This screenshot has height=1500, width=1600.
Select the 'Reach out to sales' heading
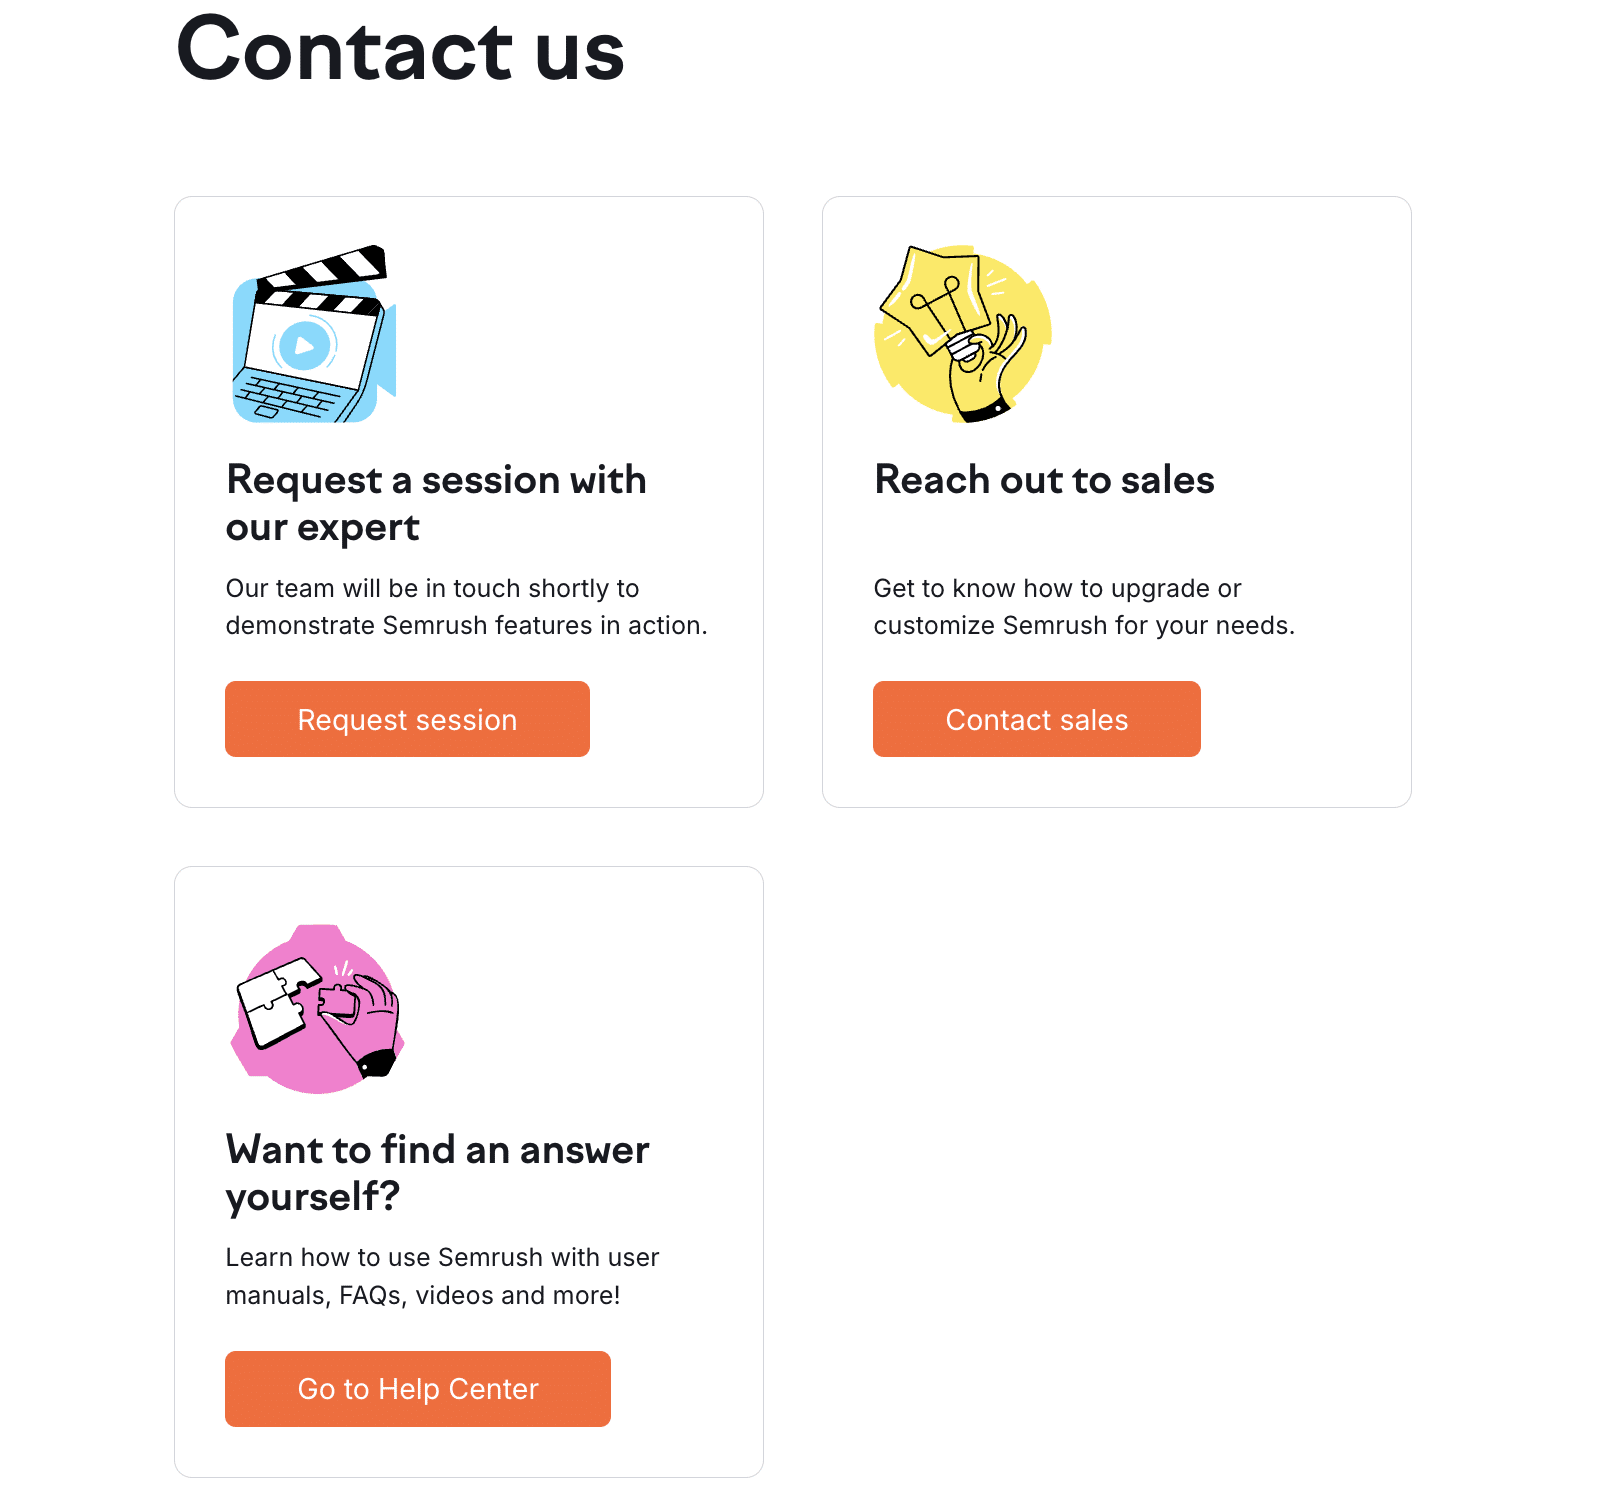coord(1044,480)
